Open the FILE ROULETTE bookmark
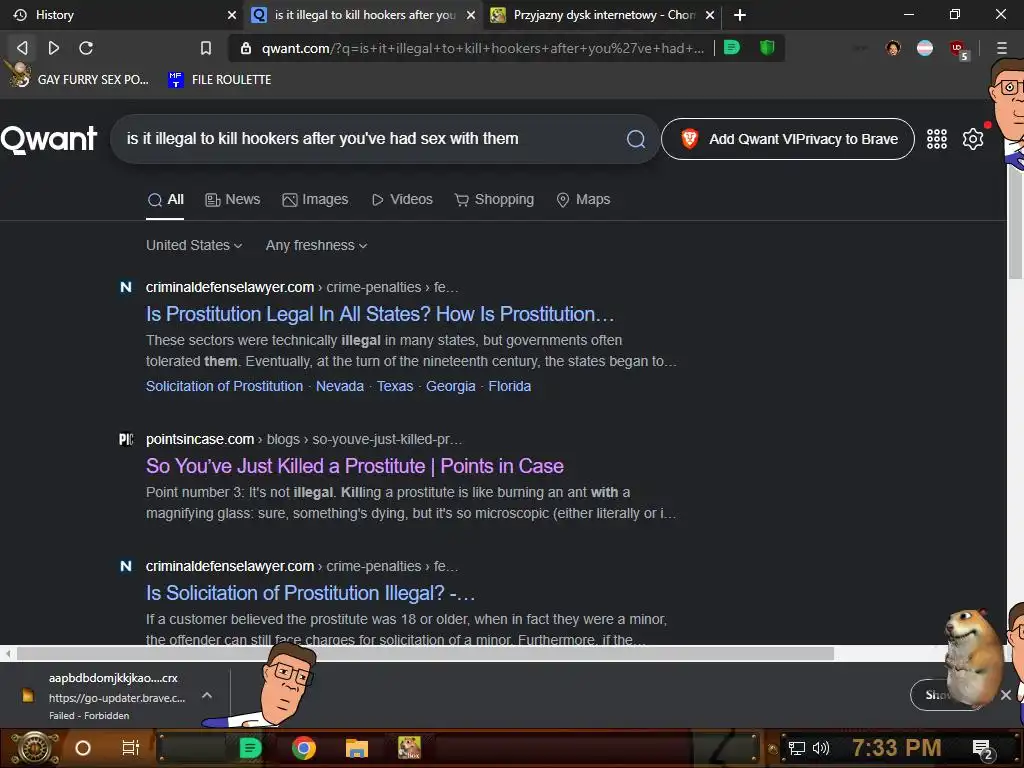 (219, 79)
